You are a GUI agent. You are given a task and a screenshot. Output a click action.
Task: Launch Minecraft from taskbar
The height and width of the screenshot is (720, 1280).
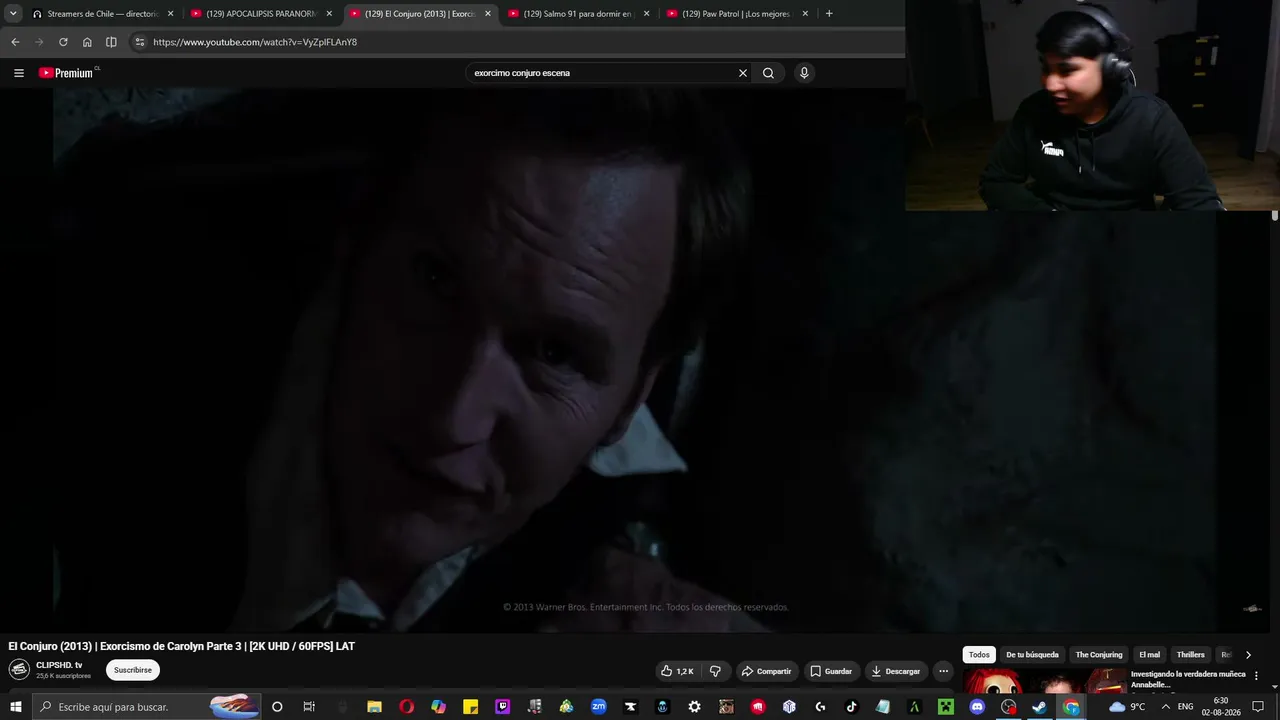[x=945, y=707]
